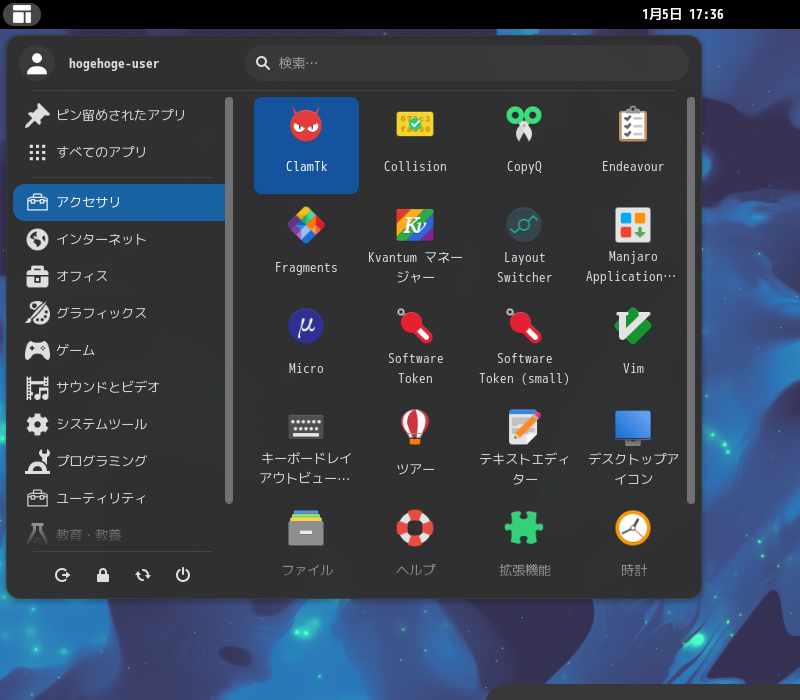Select オフィス category
The height and width of the screenshot is (700, 800).
point(119,276)
